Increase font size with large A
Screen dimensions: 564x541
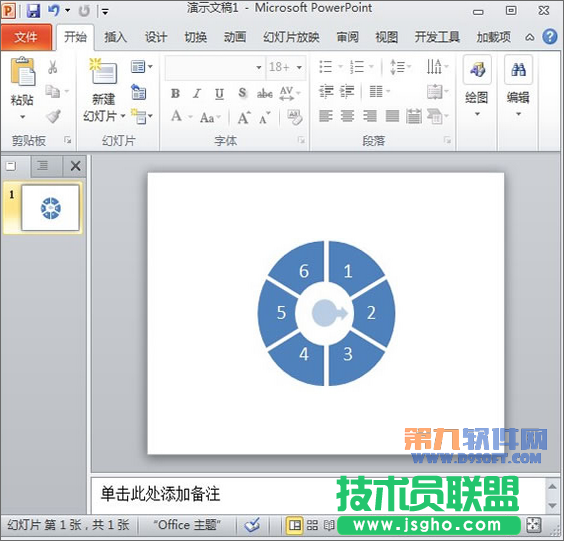[x=244, y=117]
